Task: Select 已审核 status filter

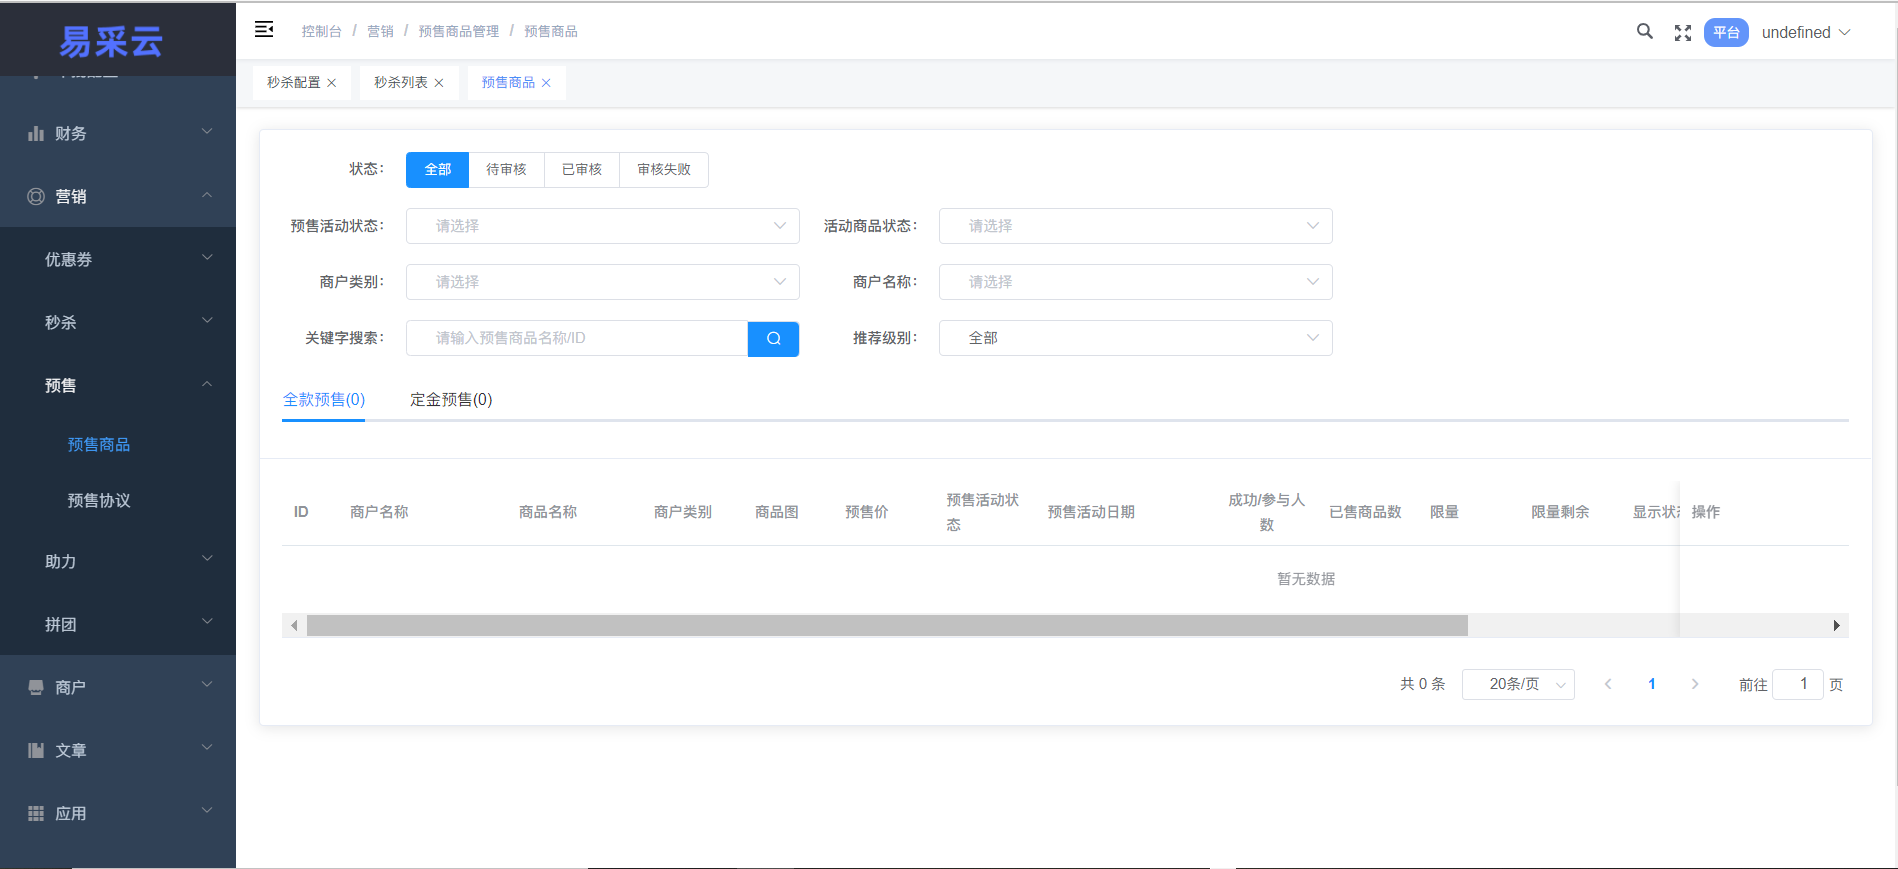Action: 582,170
